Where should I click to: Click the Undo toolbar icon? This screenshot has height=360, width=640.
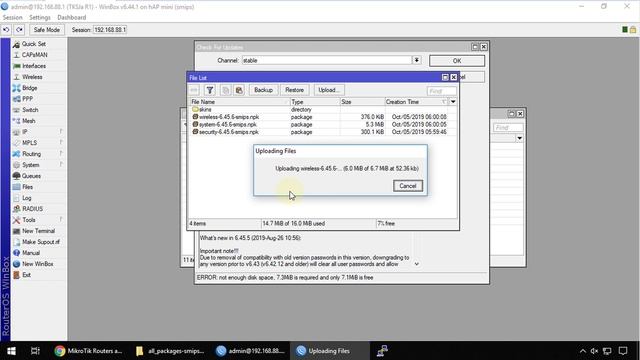6,30
